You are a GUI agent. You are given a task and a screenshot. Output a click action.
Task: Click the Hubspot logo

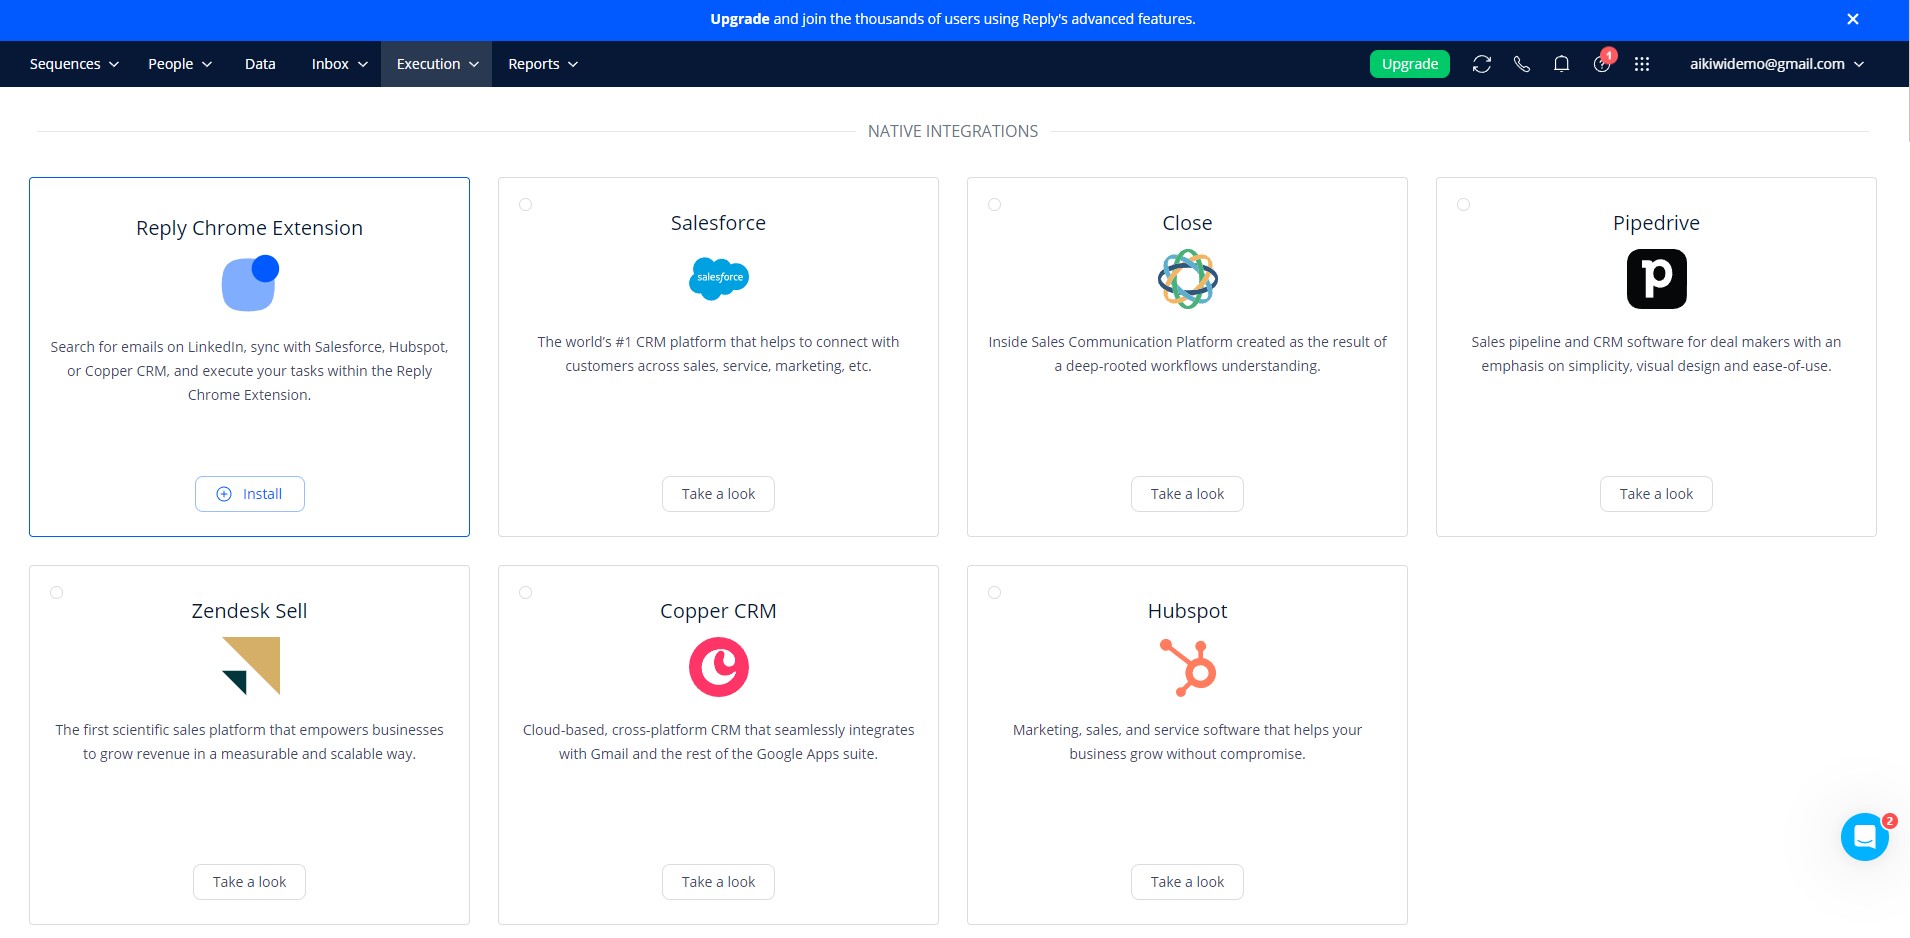point(1188,667)
